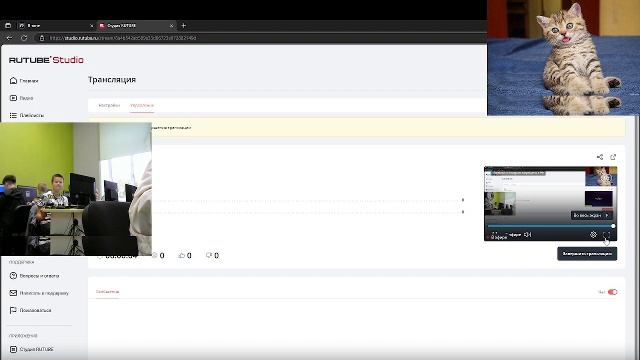640x360 pixels.
Task: Open the Плейлисты sidebar item
Action: click(27, 116)
